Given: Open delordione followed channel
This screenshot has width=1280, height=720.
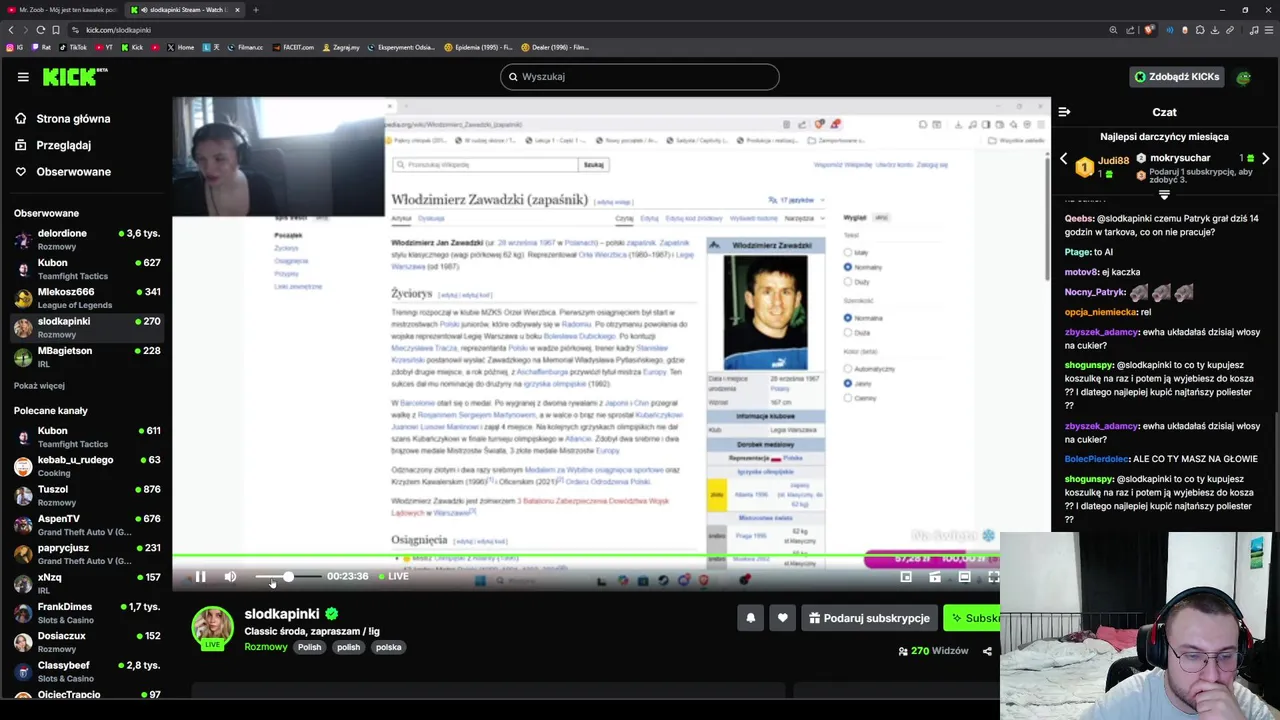Looking at the screenshot, I should (87, 240).
